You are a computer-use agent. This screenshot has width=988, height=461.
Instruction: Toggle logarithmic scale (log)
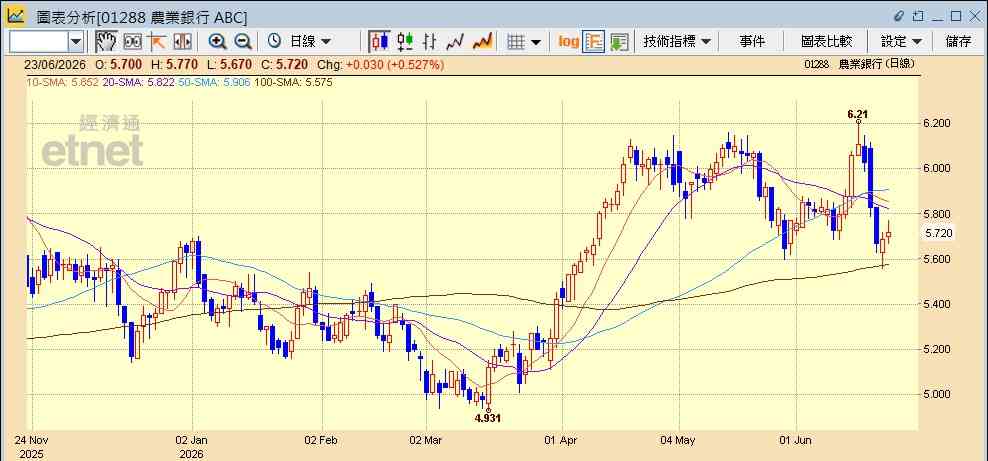click(x=568, y=42)
